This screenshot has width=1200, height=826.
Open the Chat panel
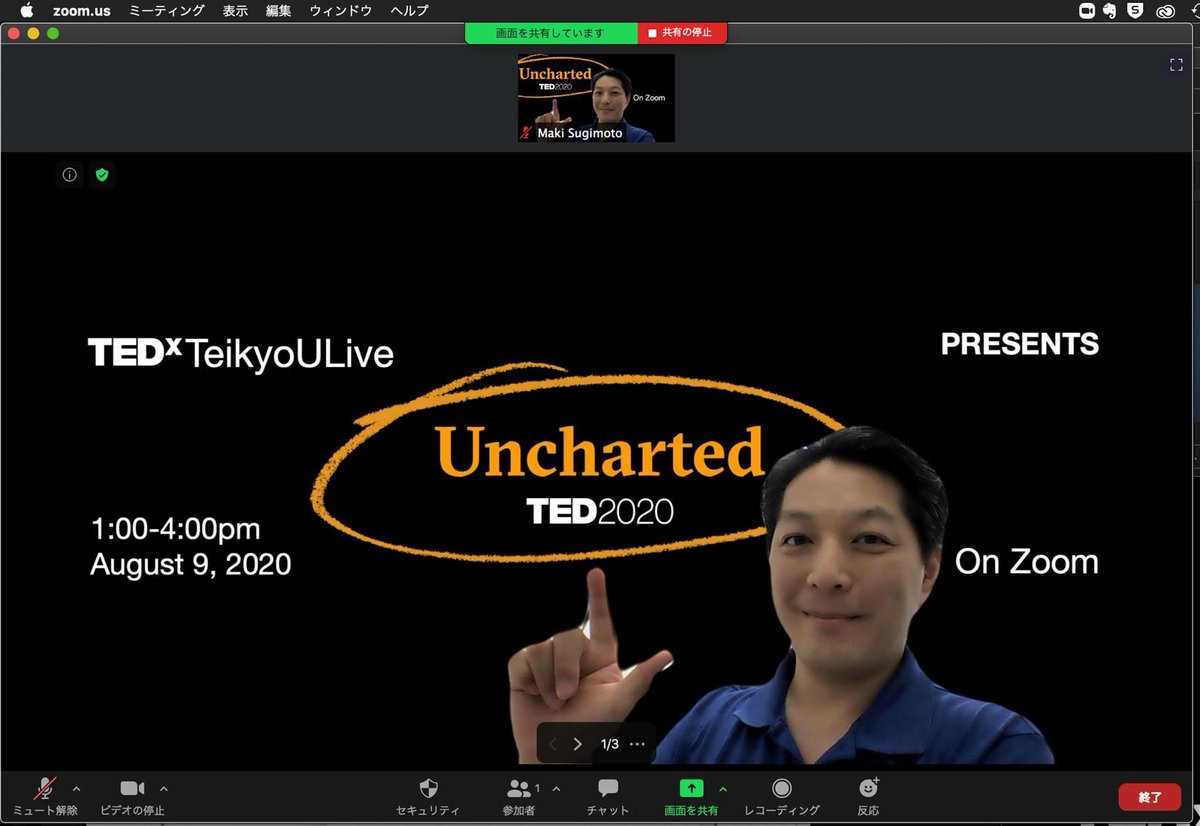click(x=606, y=793)
